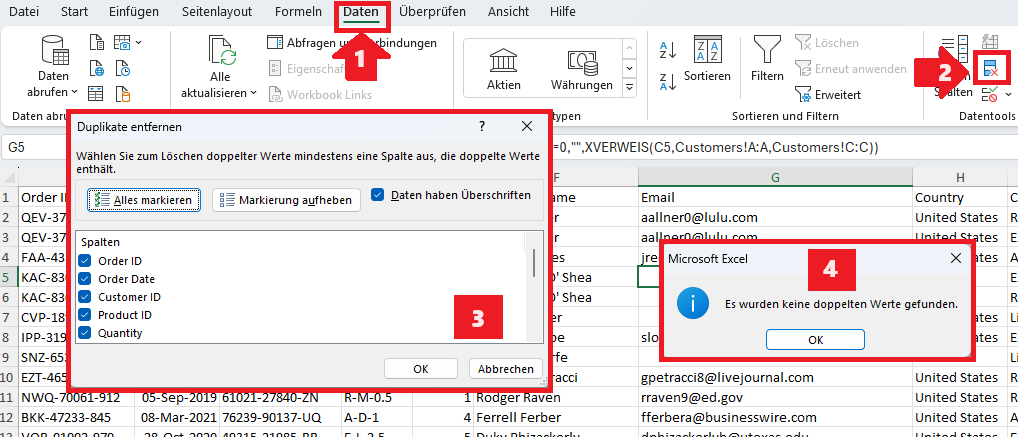The height and width of the screenshot is (437, 1018).
Task: Confirm Duplikate entfernen dialog with OK
Action: tap(421, 369)
